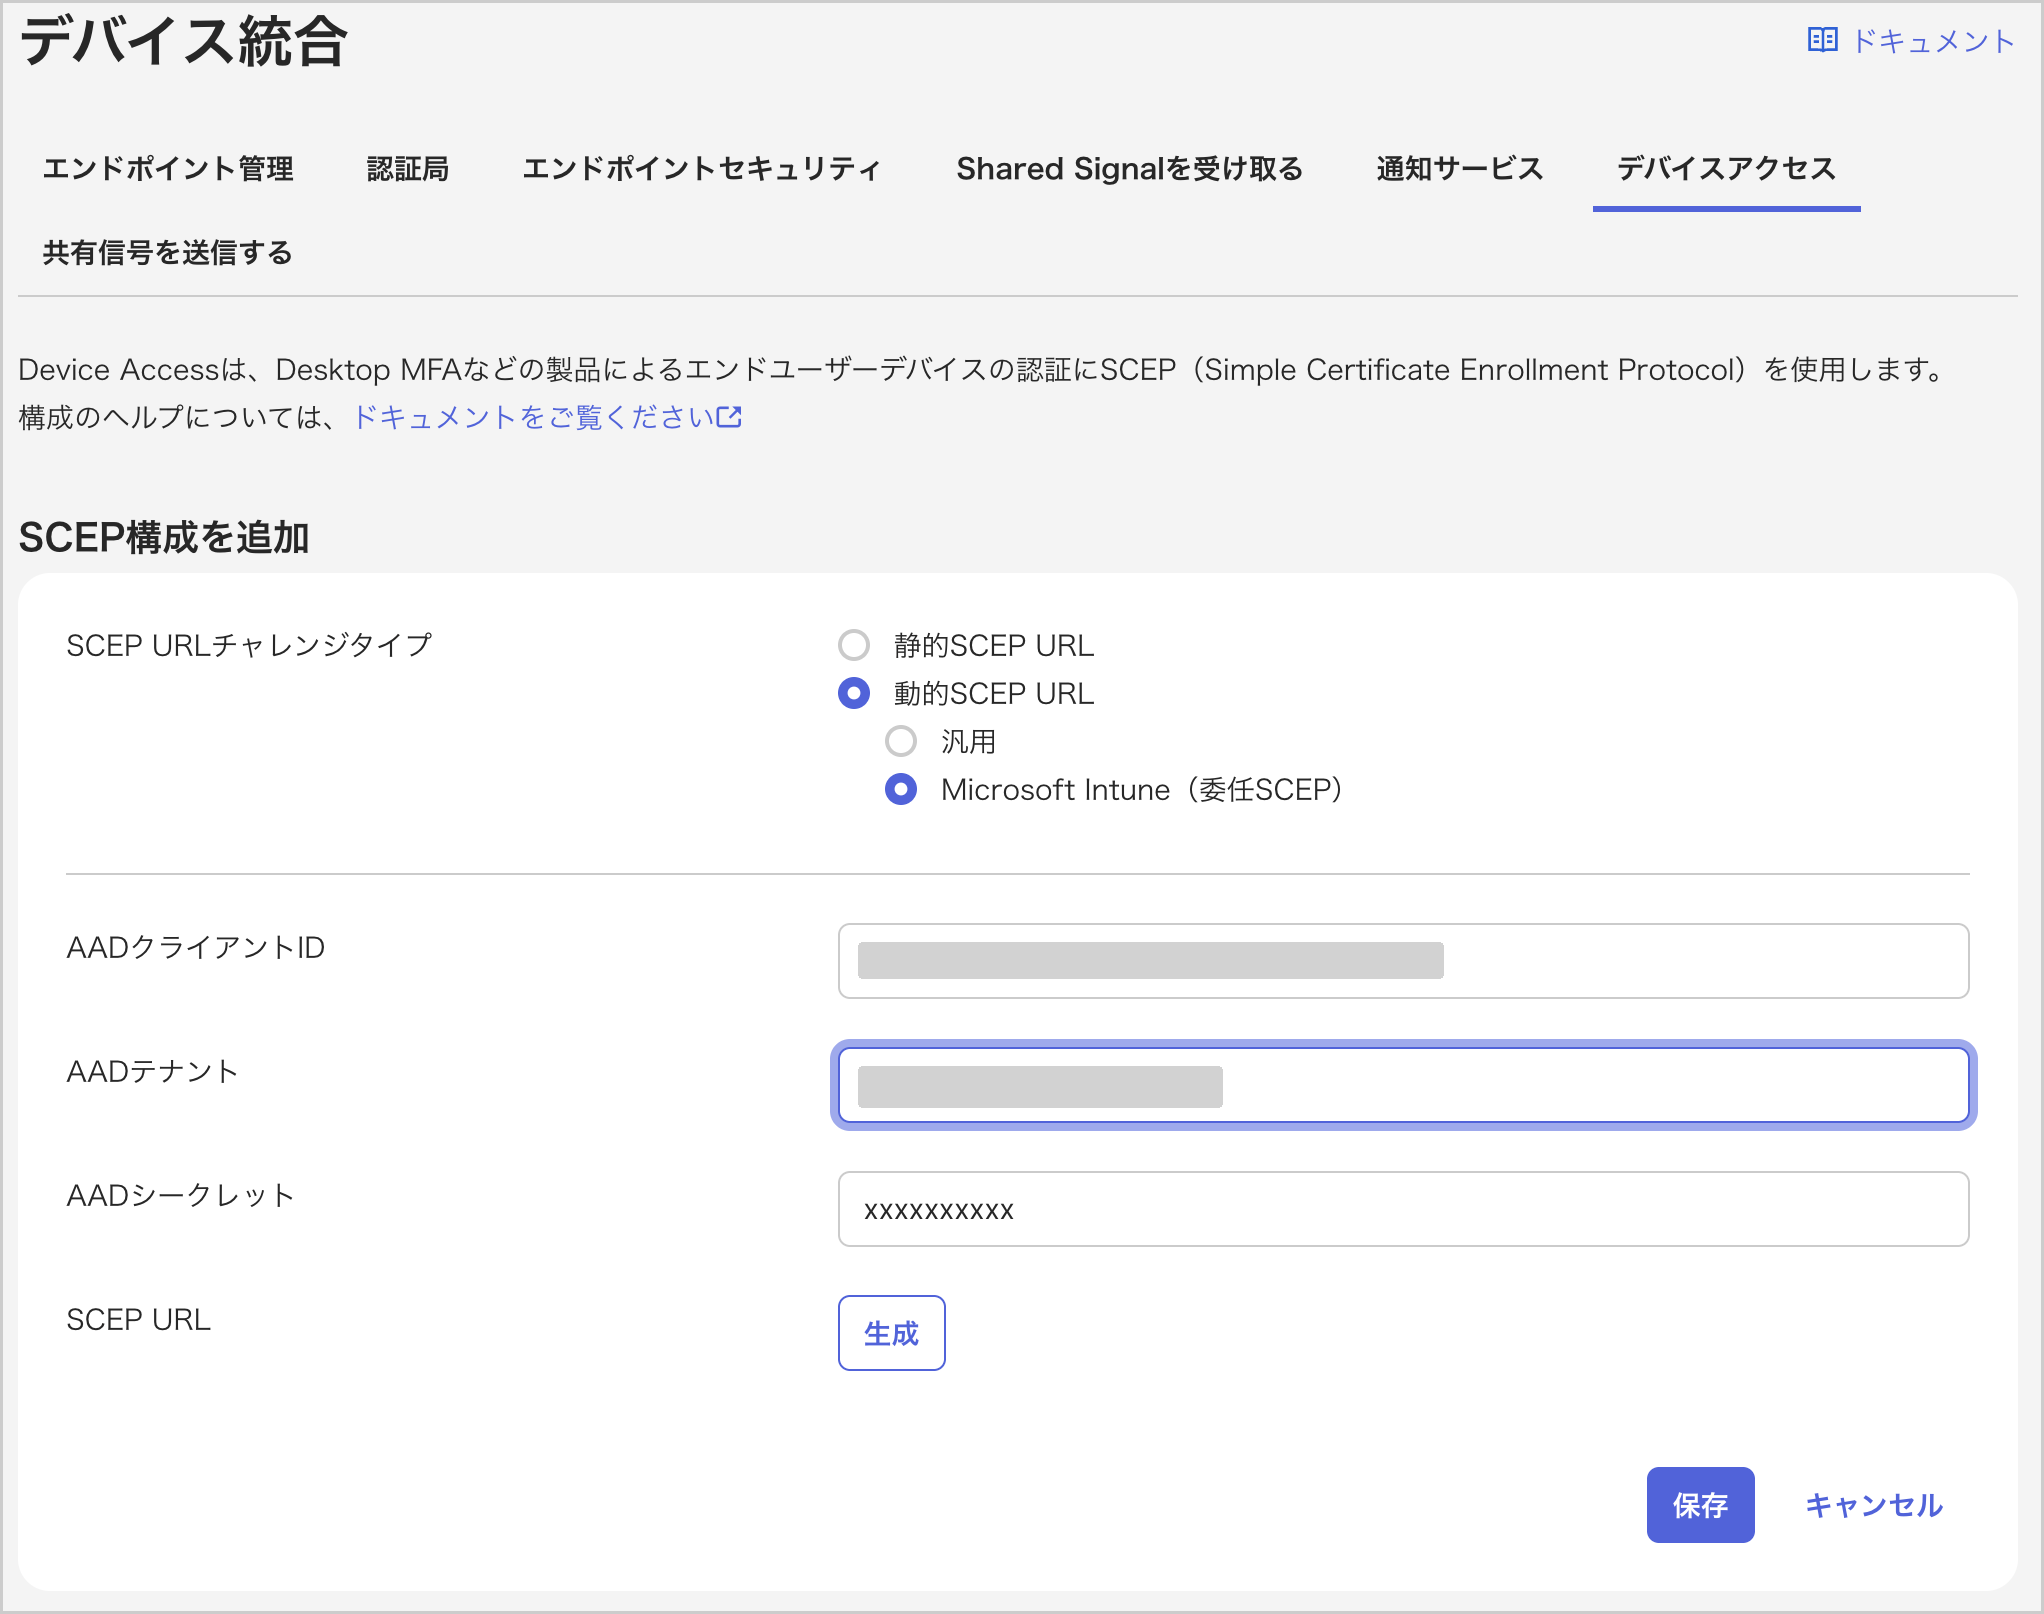2044x1614 pixels.
Task: Select 静的SCEP URL radio button
Action: point(854,645)
